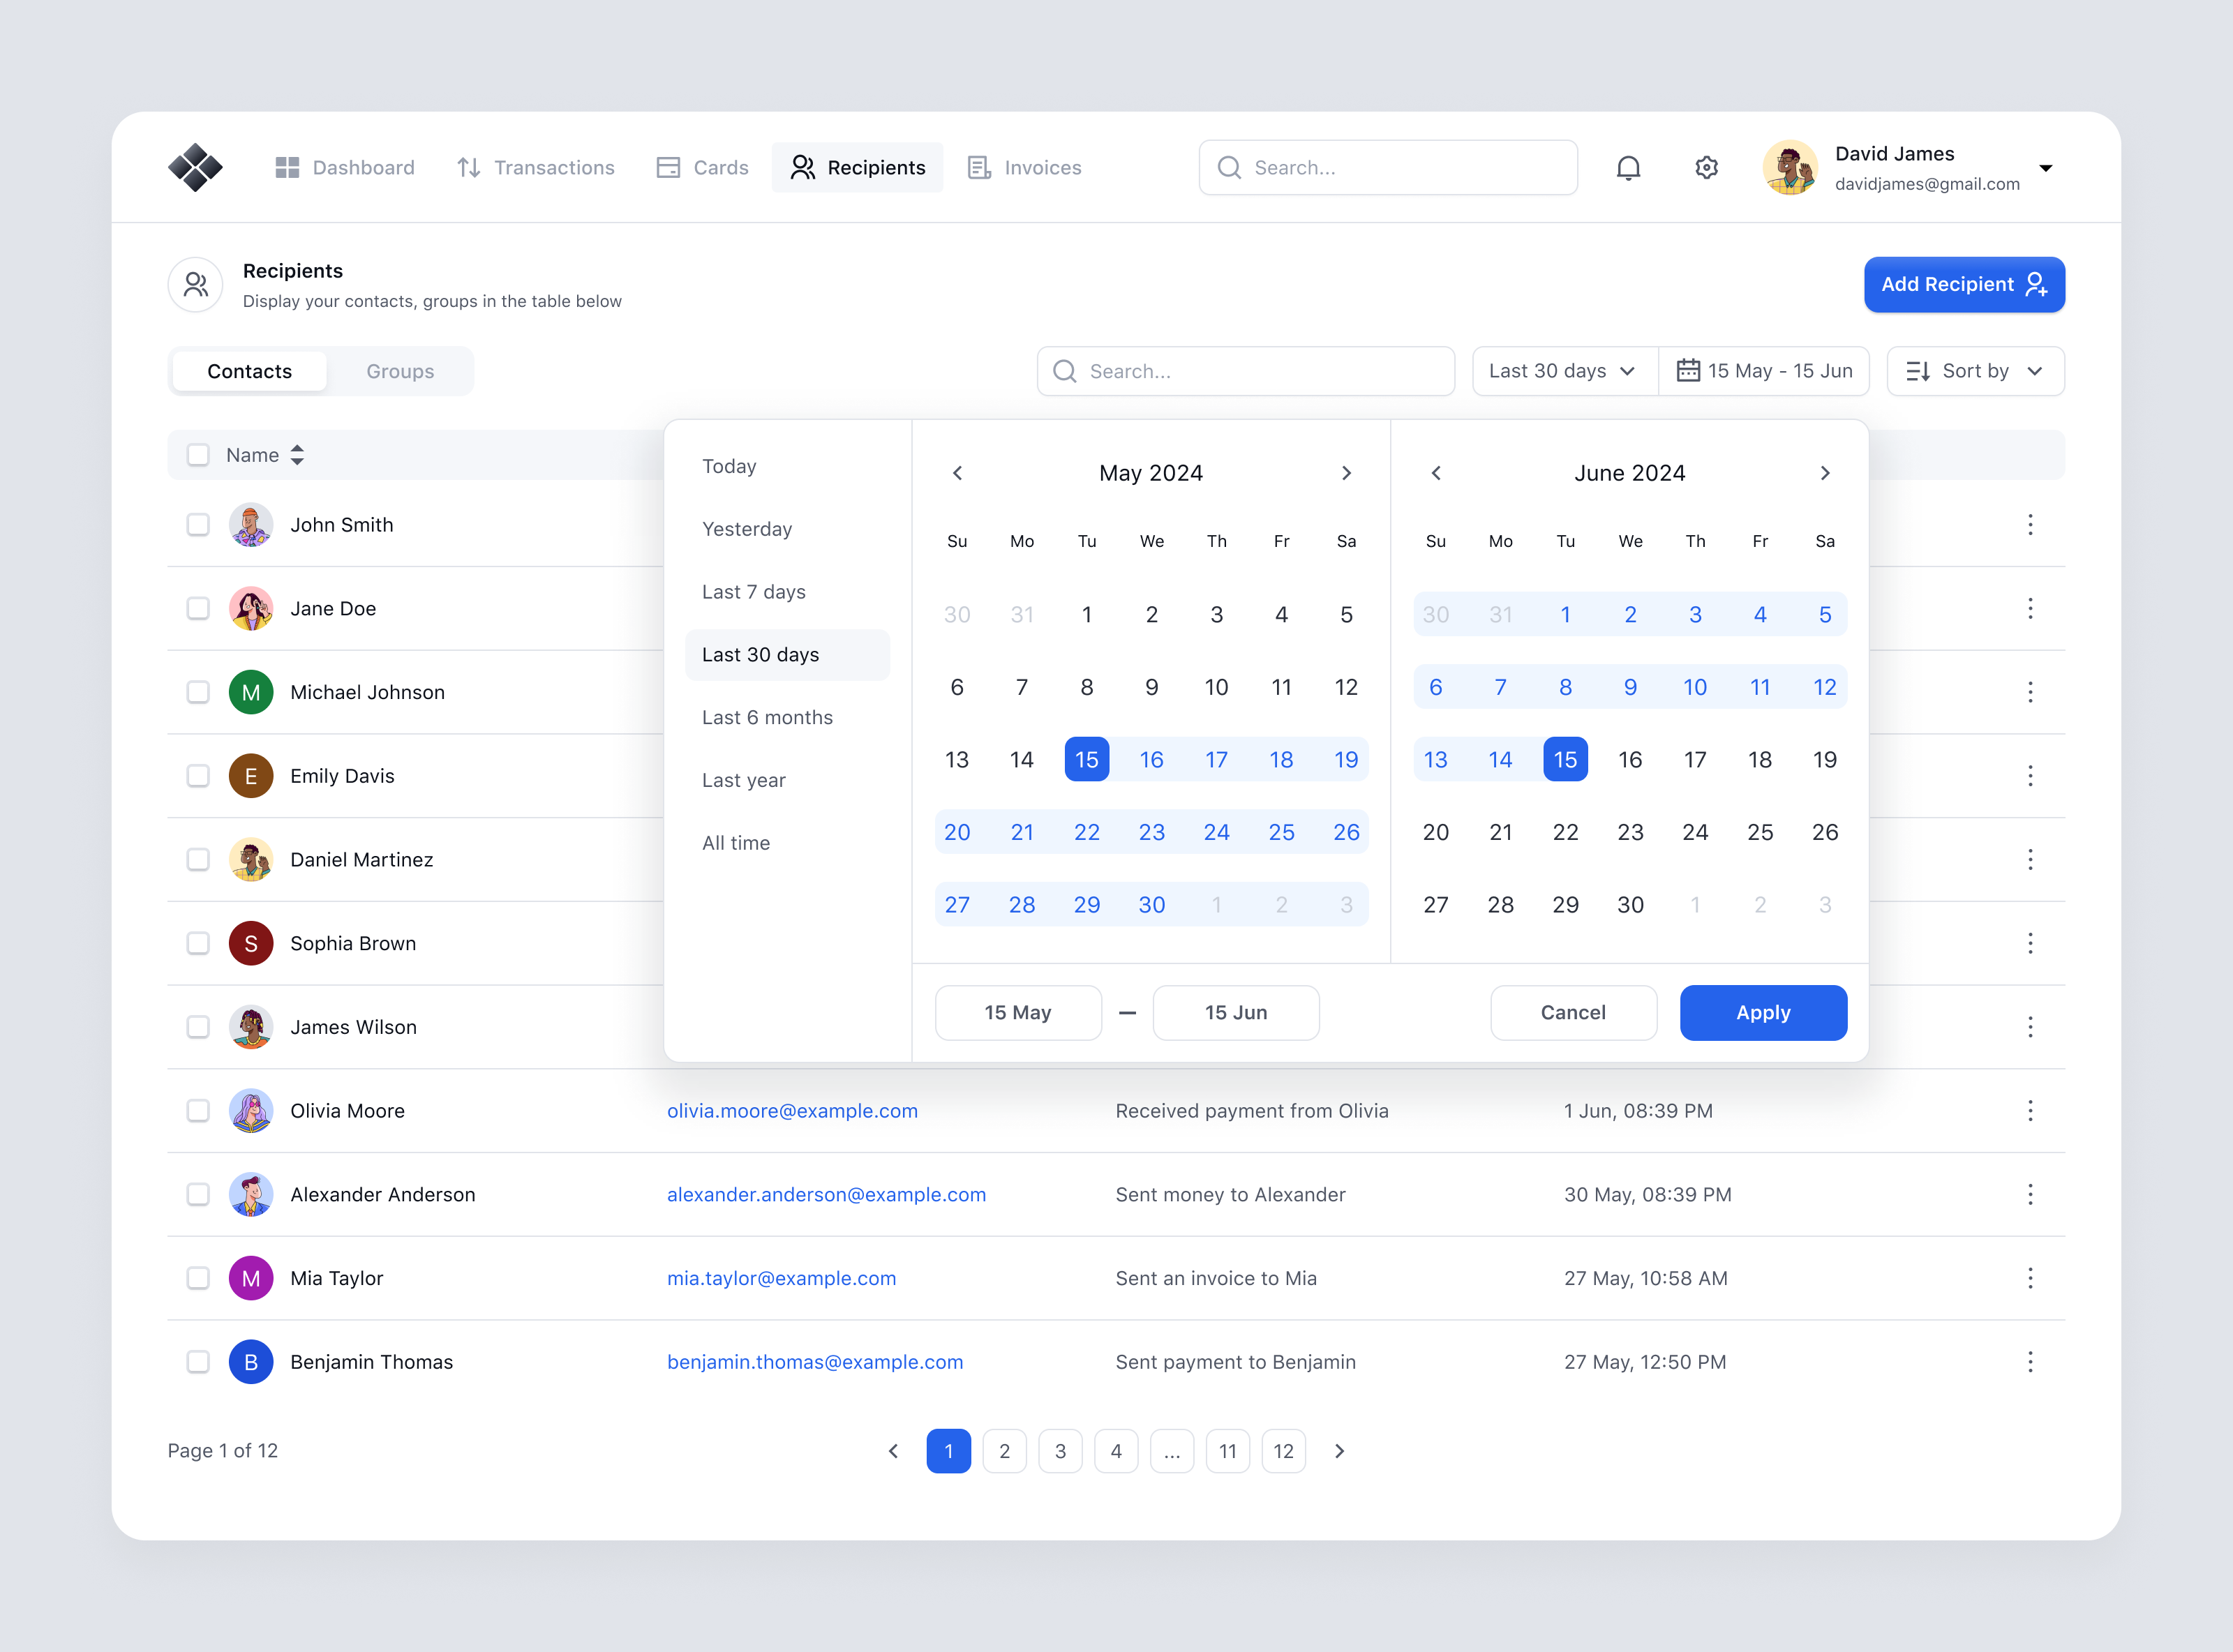Viewport: 2233px width, 1652px height.
Task: Expand the Sort by dropdown
Action: click(x=1974, y=370)
